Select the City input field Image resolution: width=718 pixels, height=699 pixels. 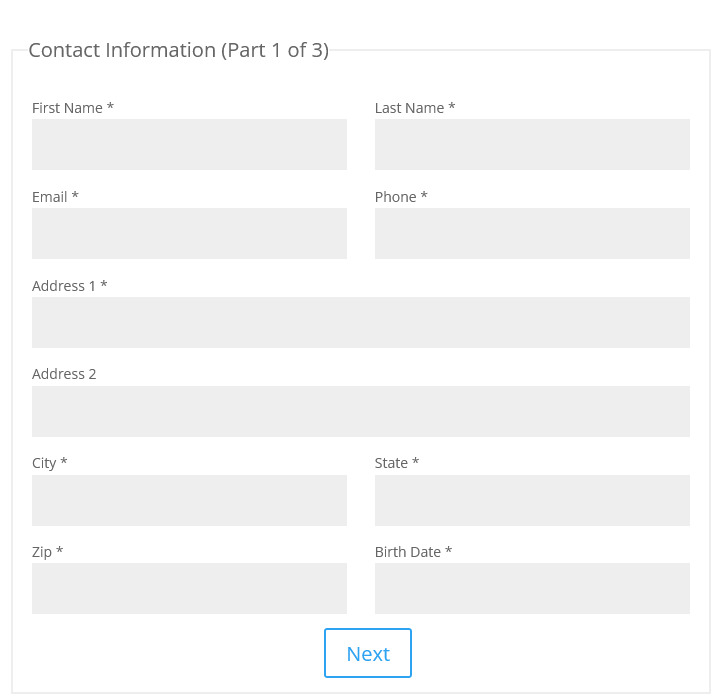tap(189, 500)
